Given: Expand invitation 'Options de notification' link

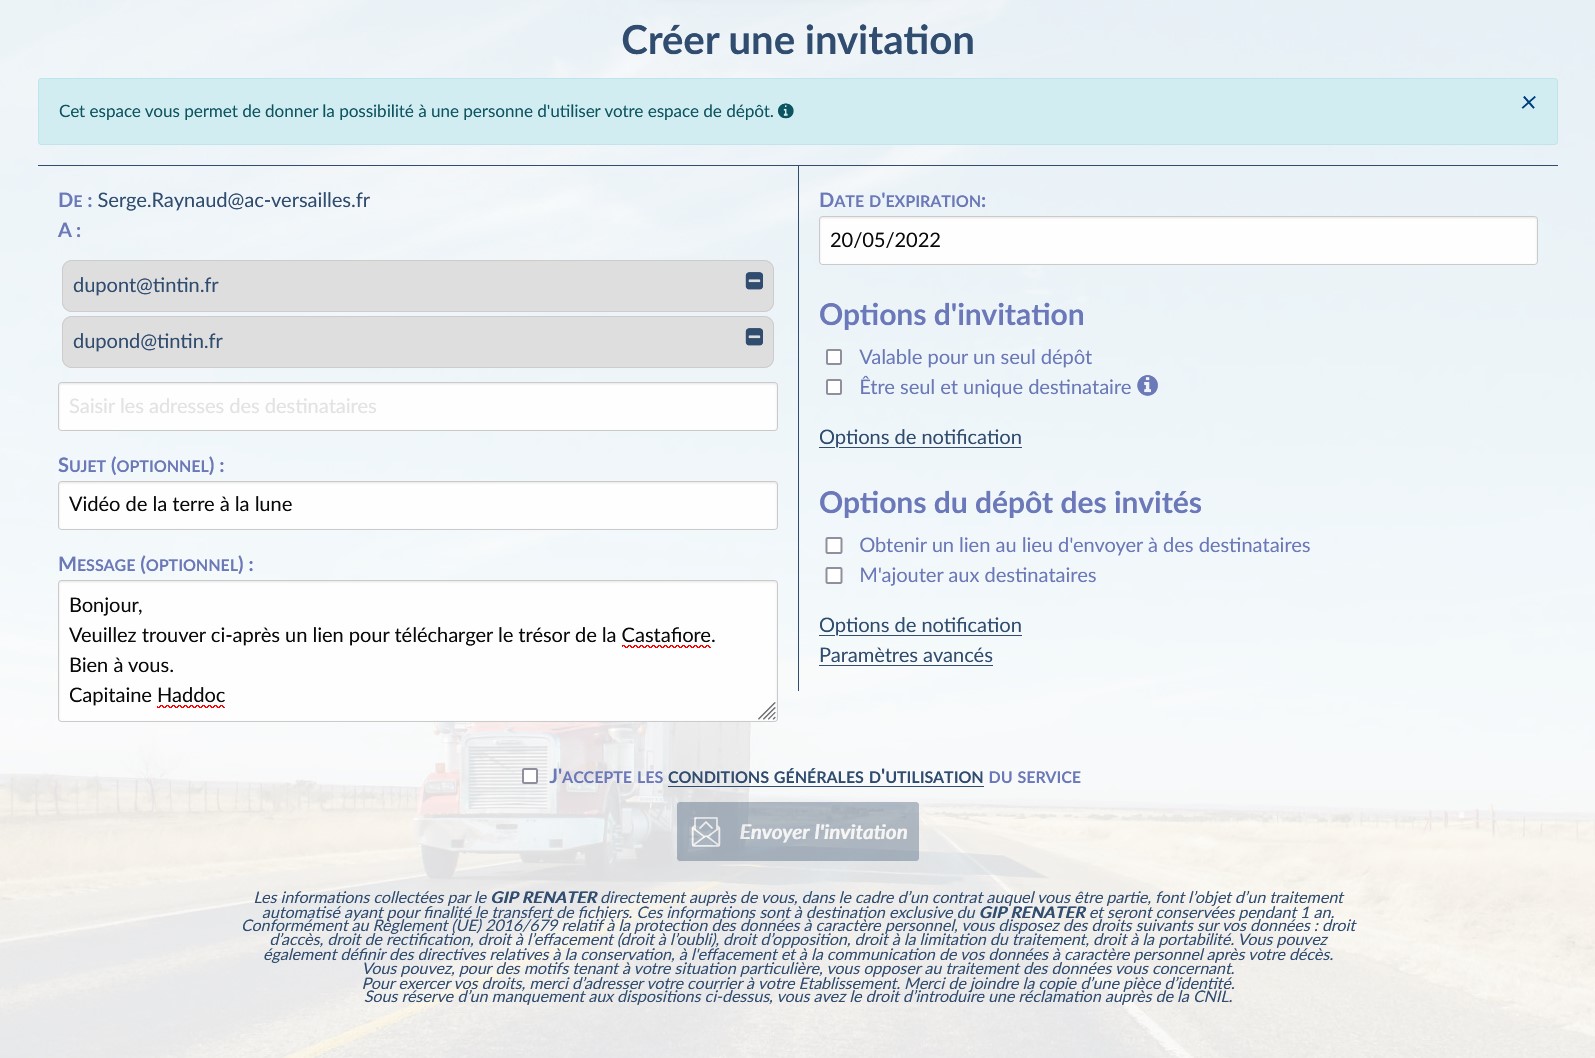Looking at the screenshot, I should (920, 437).
